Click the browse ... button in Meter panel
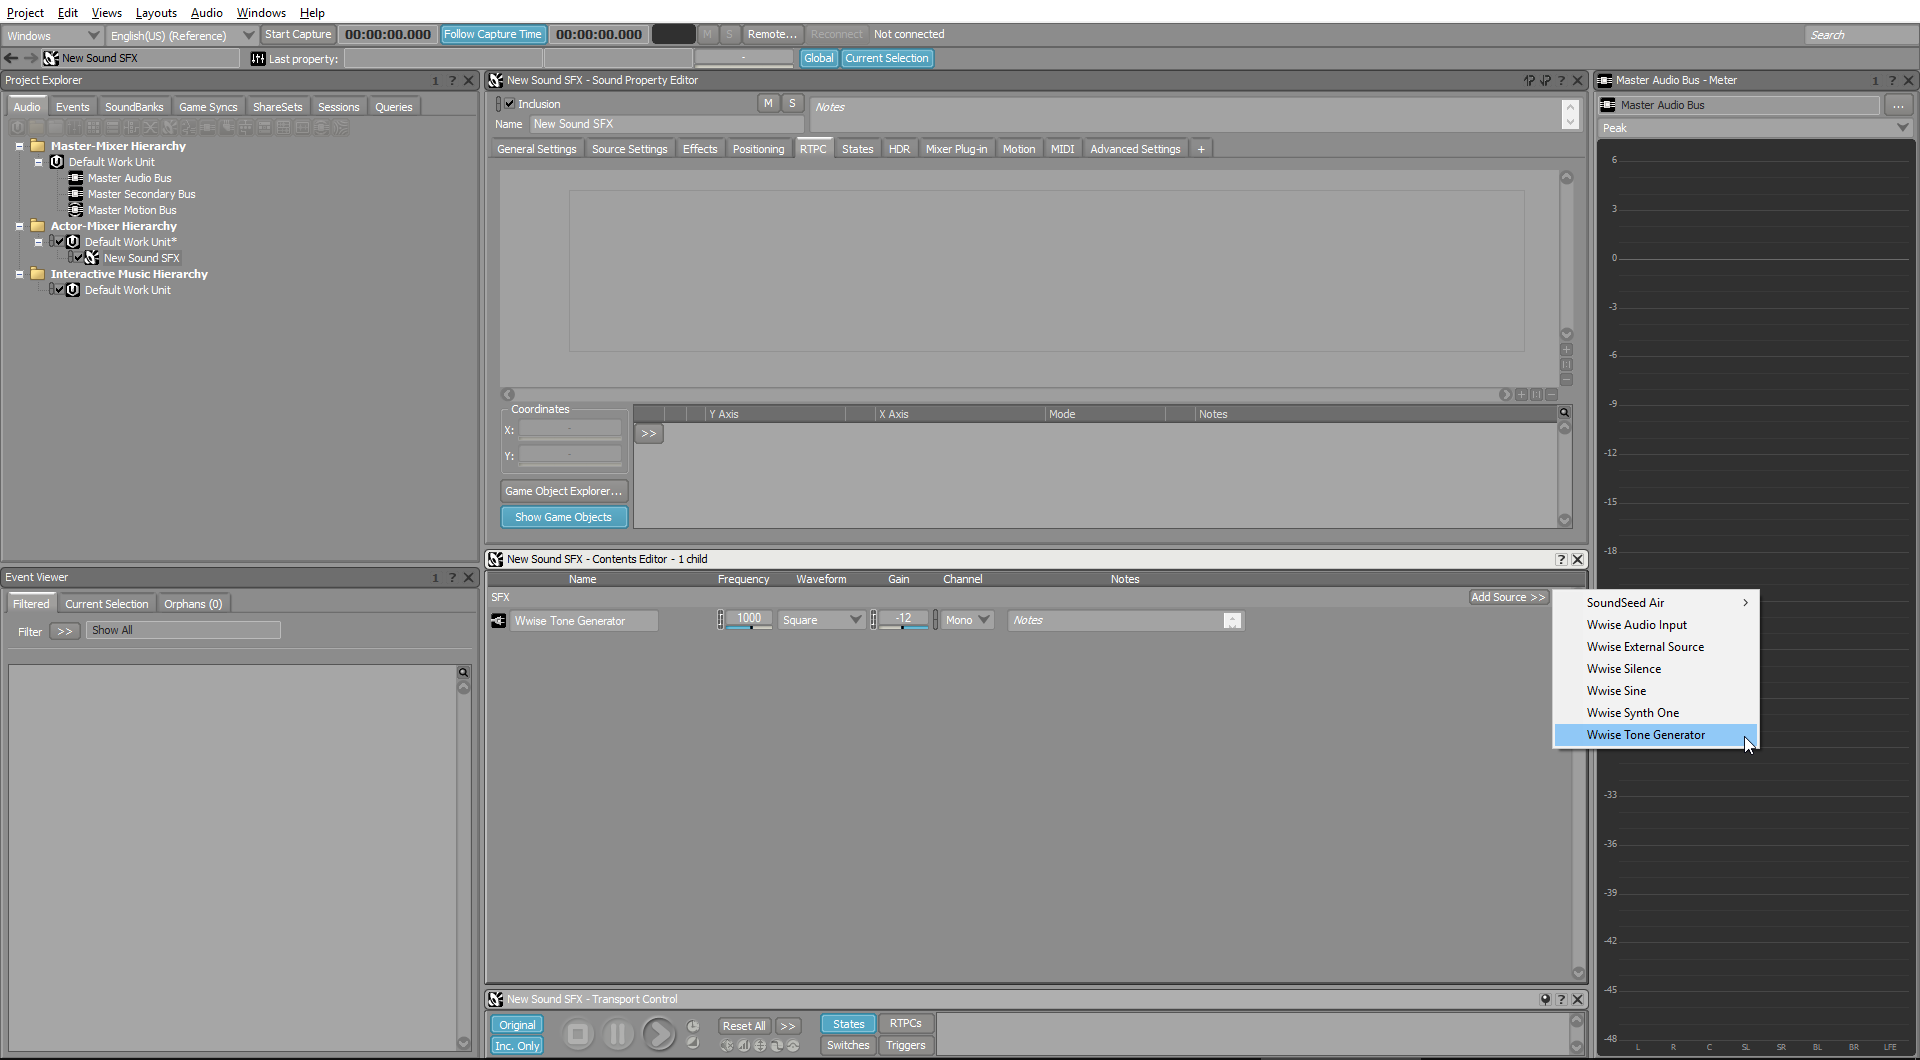The width and height of the screenshot is (1920, 1060). point(1898,105)
